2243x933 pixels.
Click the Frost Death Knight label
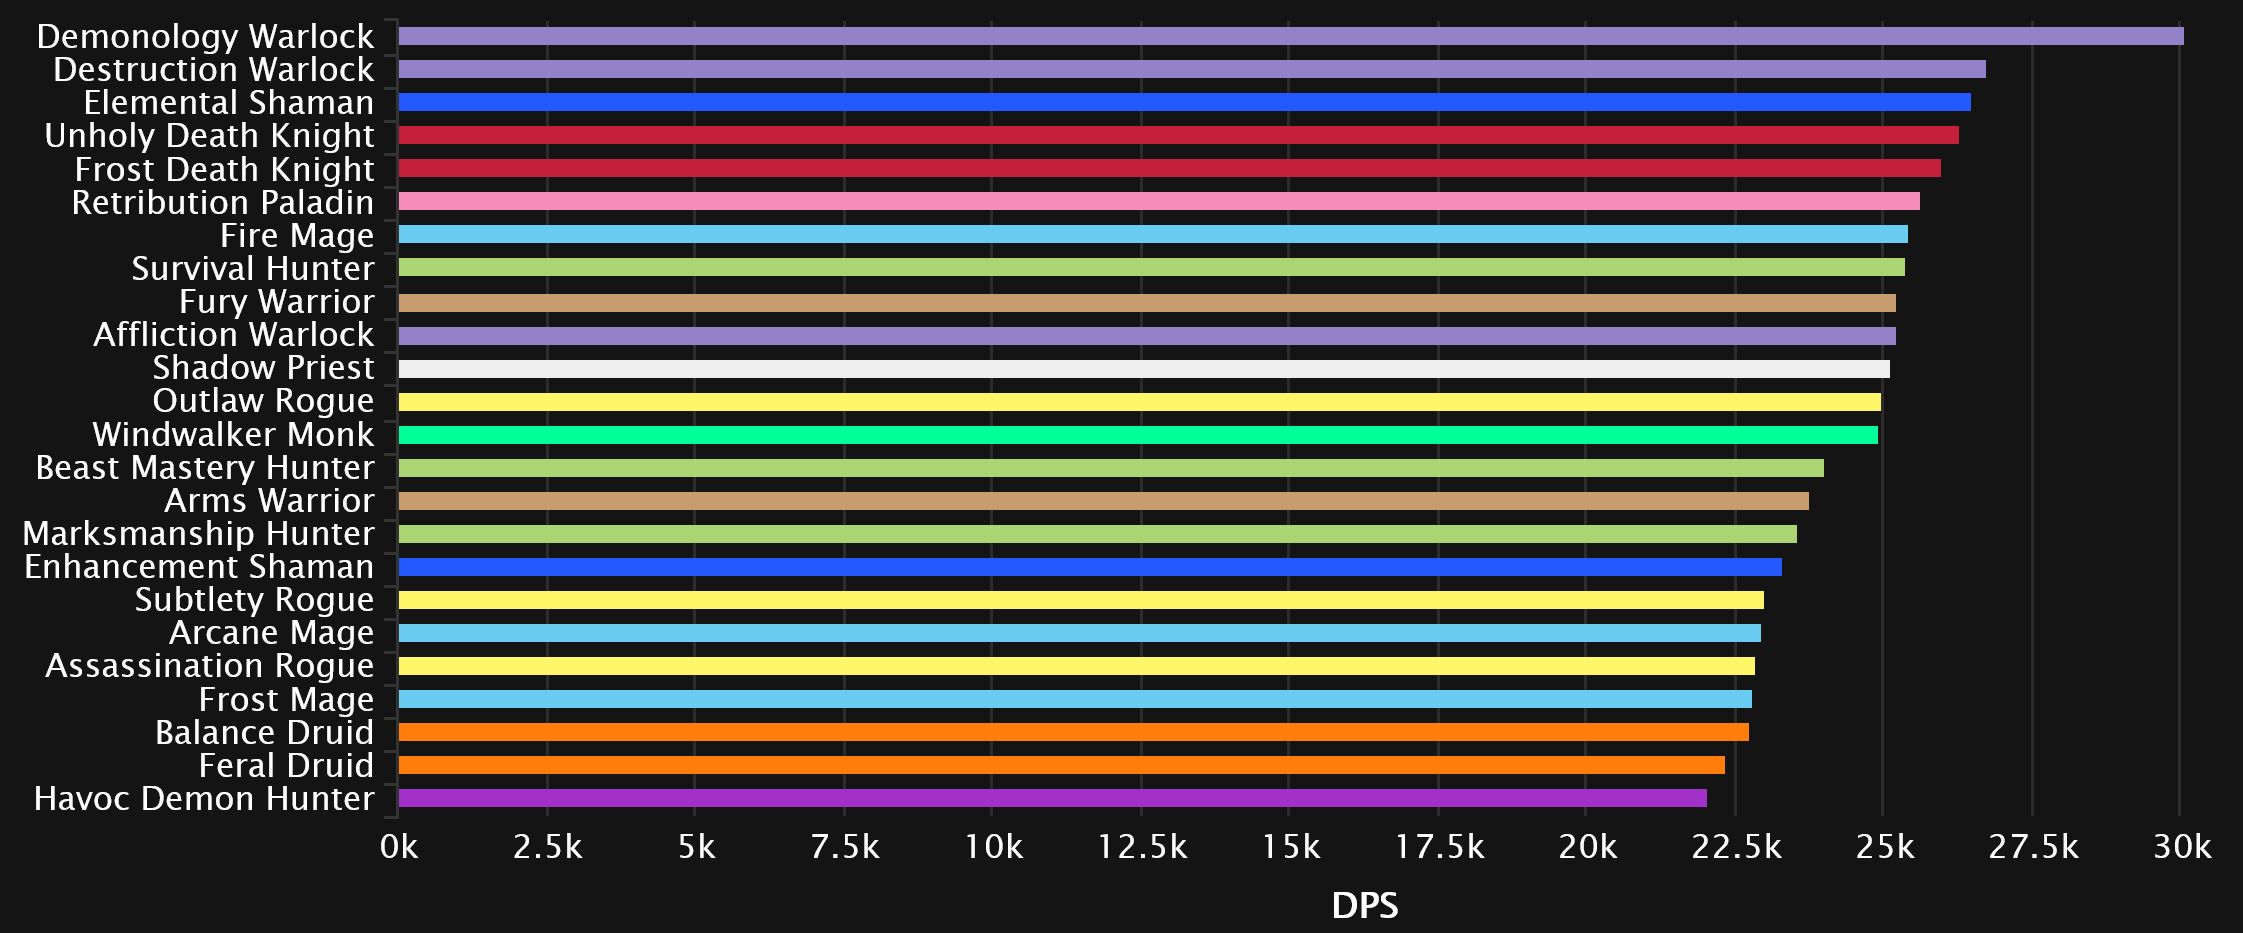[x=224, y=169]
